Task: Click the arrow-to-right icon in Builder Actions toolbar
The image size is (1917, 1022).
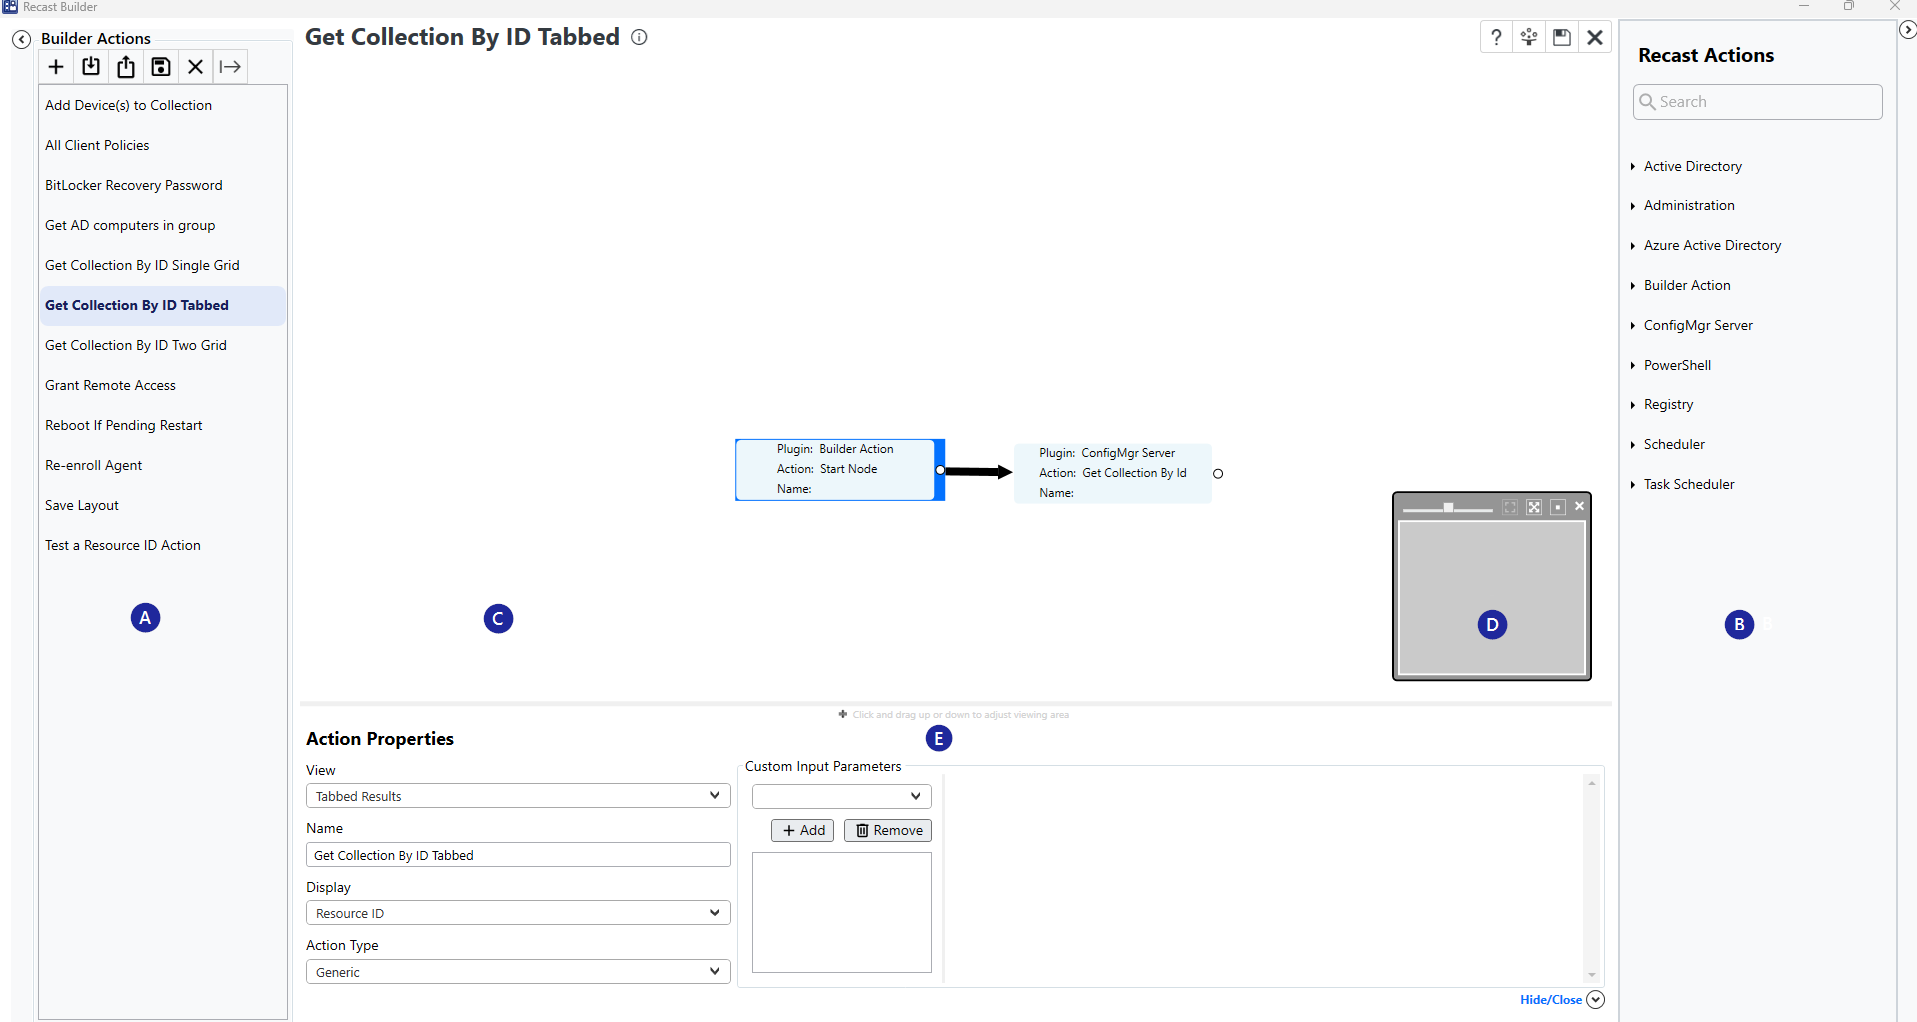Action: click(230, 67)
